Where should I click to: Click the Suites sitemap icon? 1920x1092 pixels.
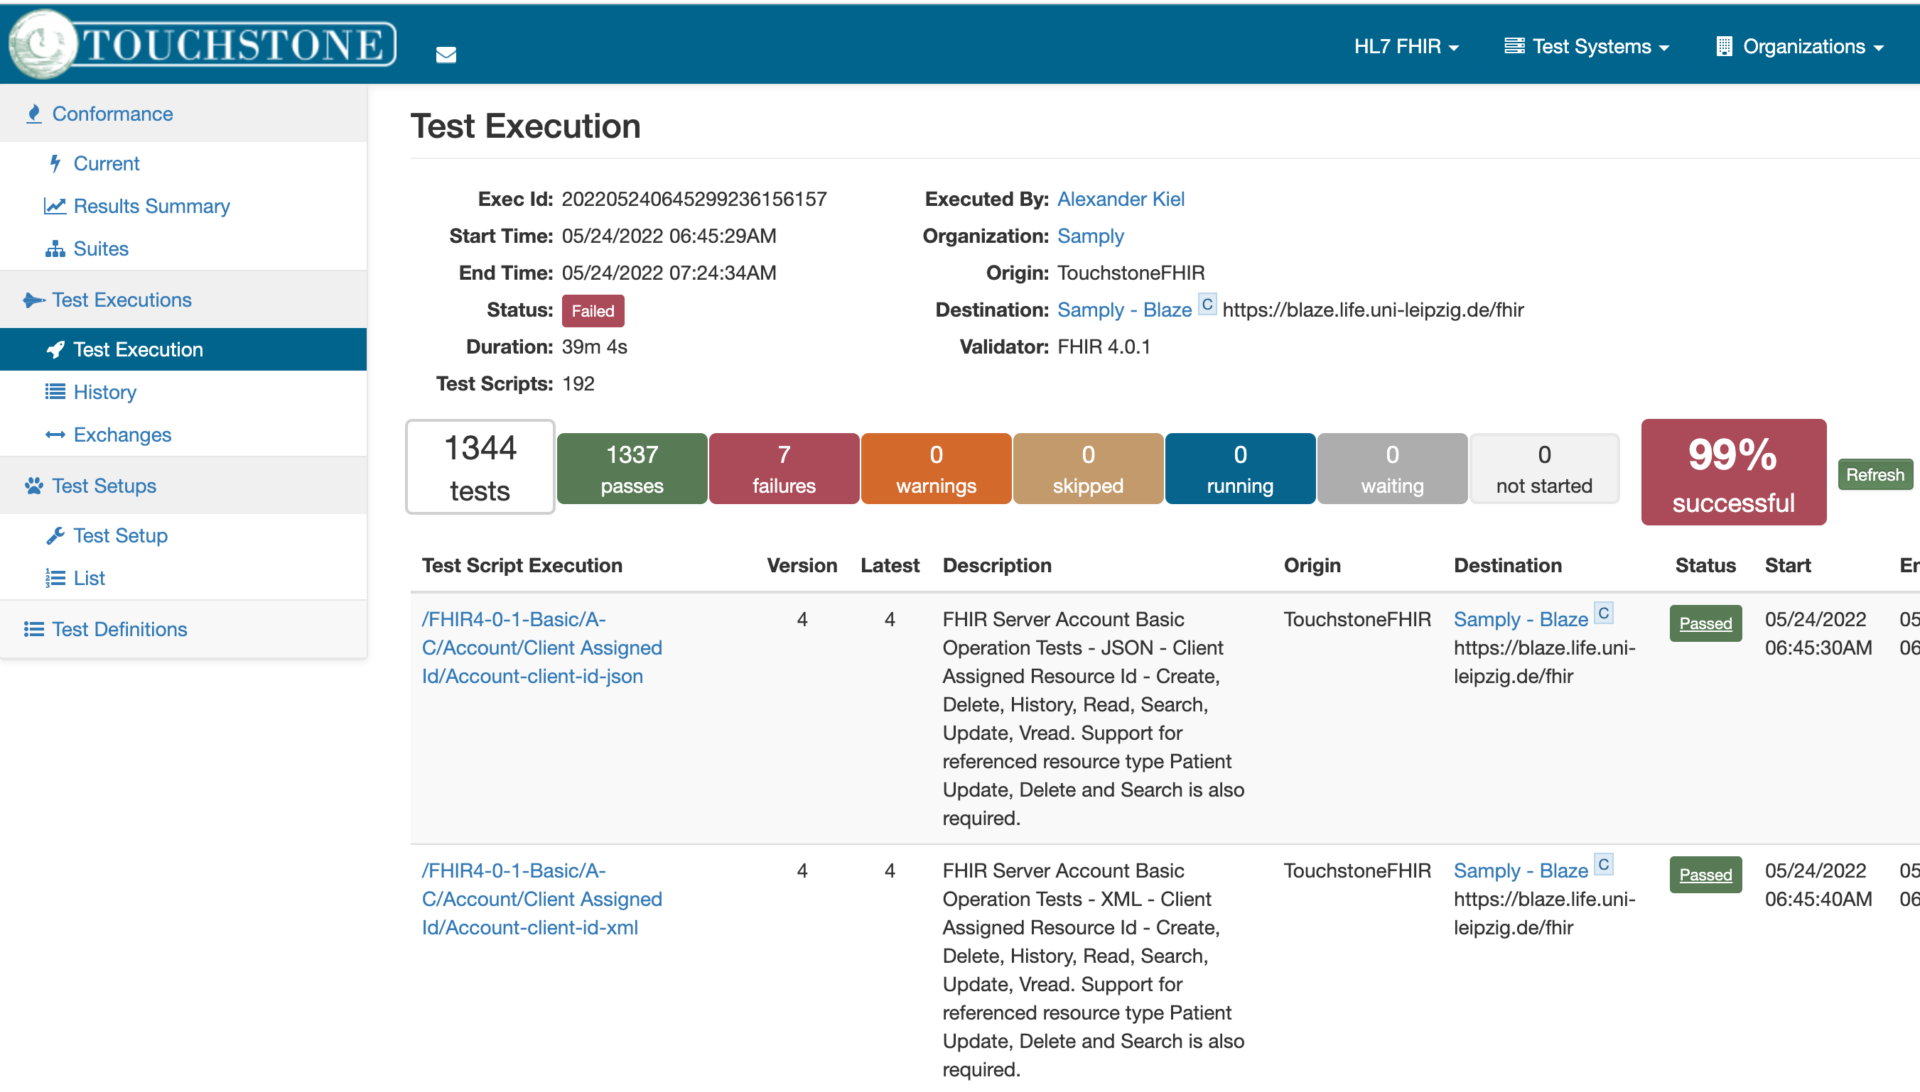pyautogui.click(x=55, y=249)
